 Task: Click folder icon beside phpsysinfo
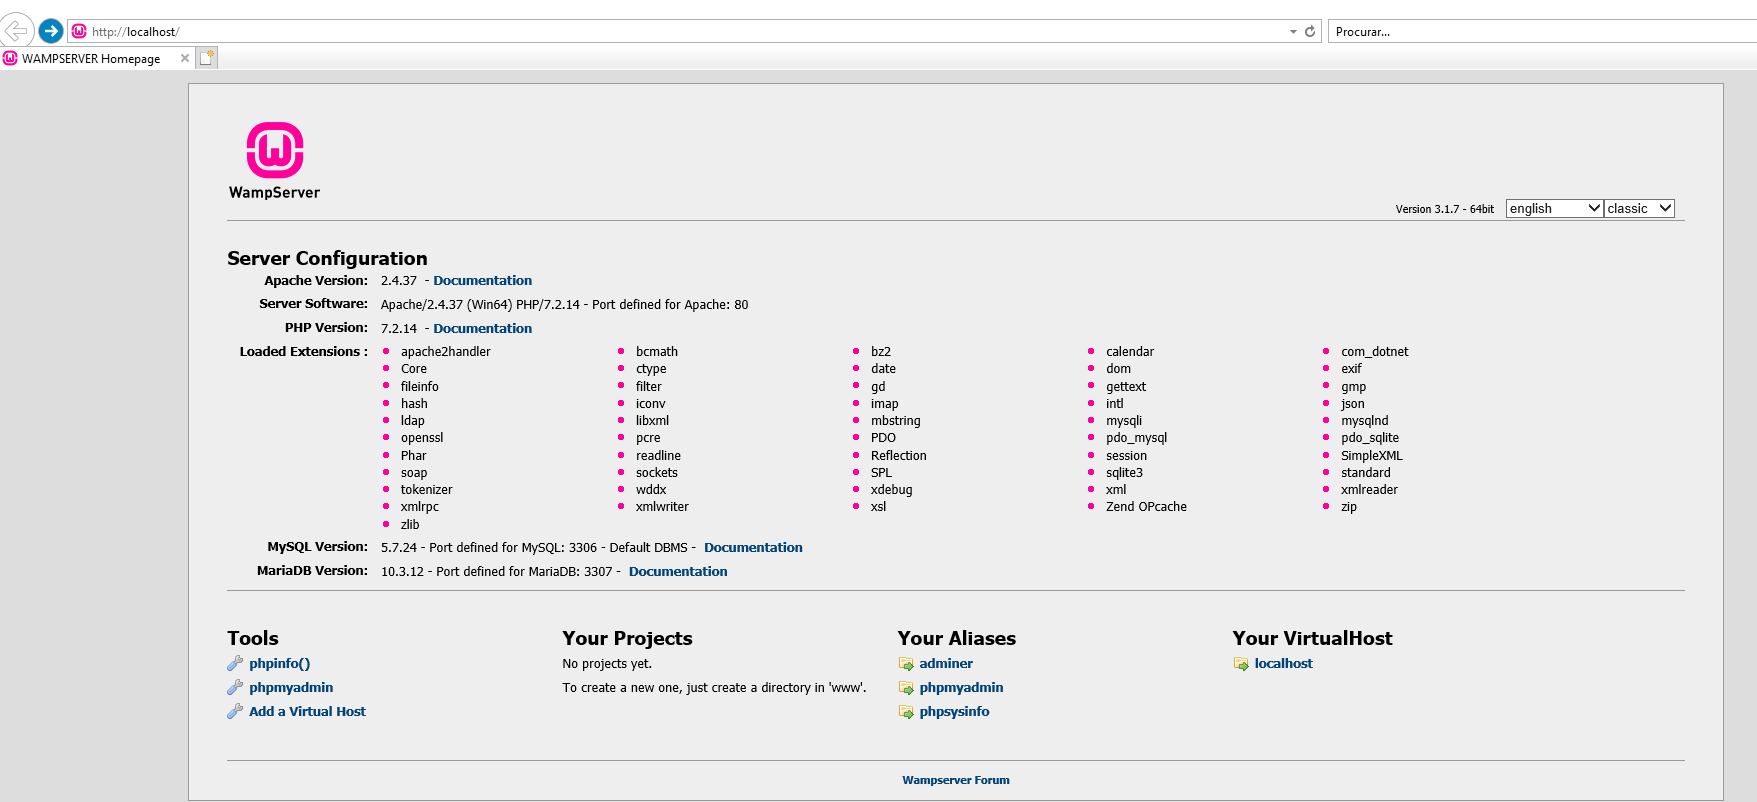click(x=906, y=712)
